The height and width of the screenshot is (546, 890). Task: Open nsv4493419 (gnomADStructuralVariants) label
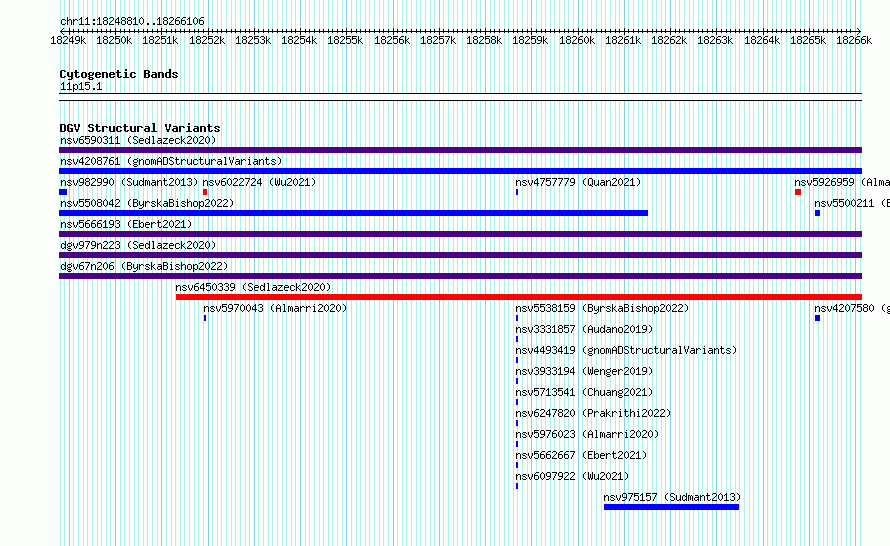pyautogui.click(x=626, y=350)
